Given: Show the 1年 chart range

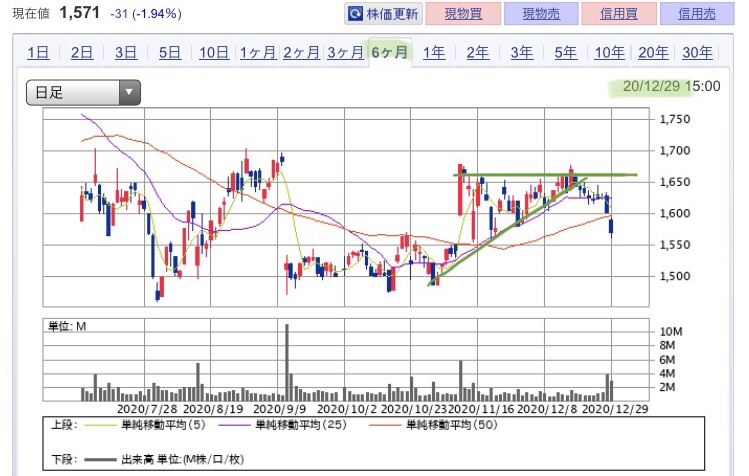Looking at the screenshot, I should click(434, 52).
